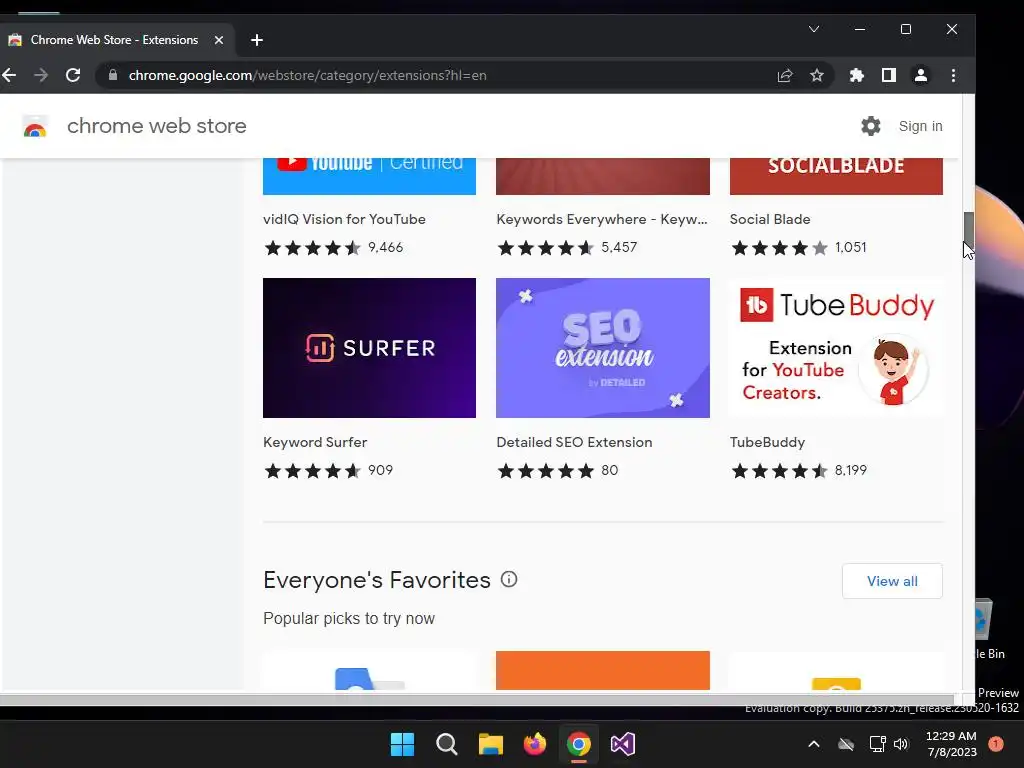Click Detailed SEO Extension title
Screen dimensions: 1024x768
tap(574, 442)
